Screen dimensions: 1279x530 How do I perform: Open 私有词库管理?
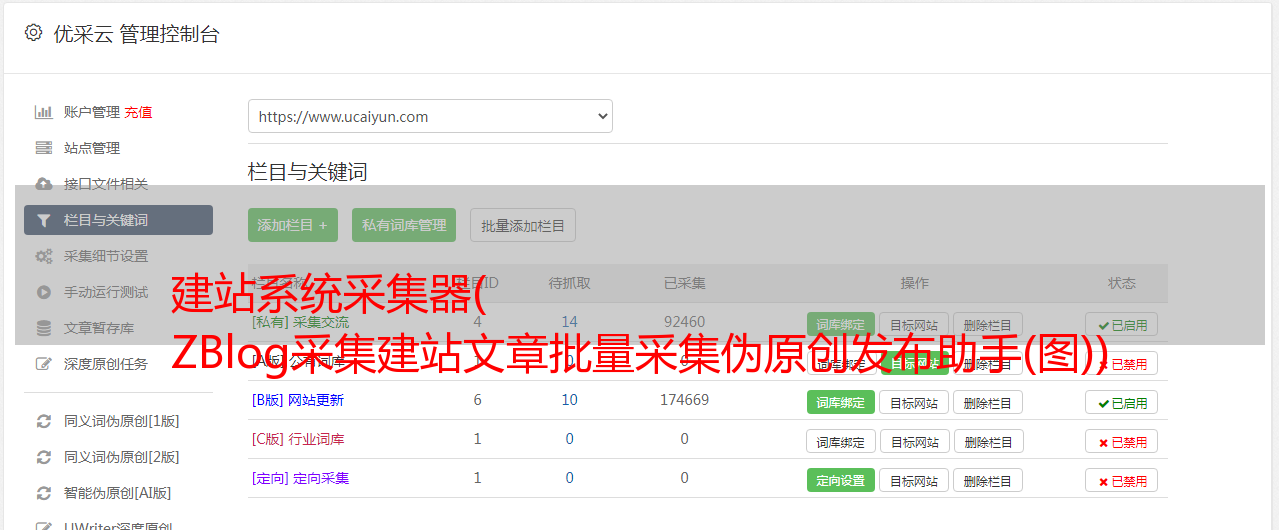(x=404, y=225)
